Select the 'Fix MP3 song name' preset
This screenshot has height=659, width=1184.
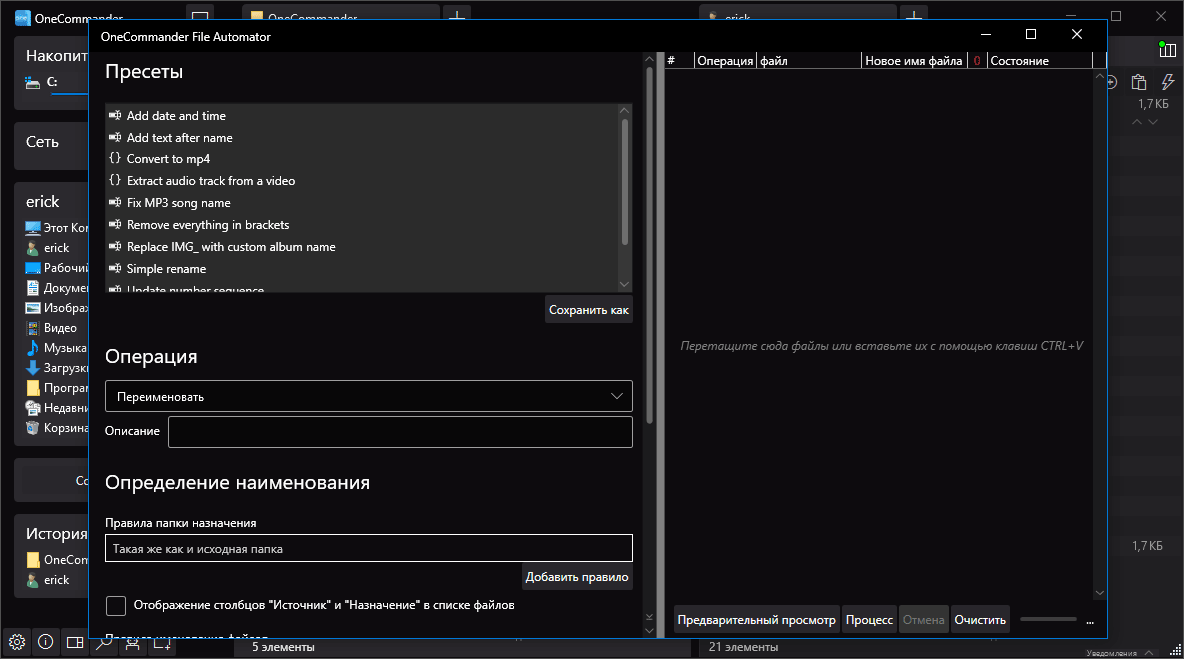pyautogui.click(x=179, y=202)
